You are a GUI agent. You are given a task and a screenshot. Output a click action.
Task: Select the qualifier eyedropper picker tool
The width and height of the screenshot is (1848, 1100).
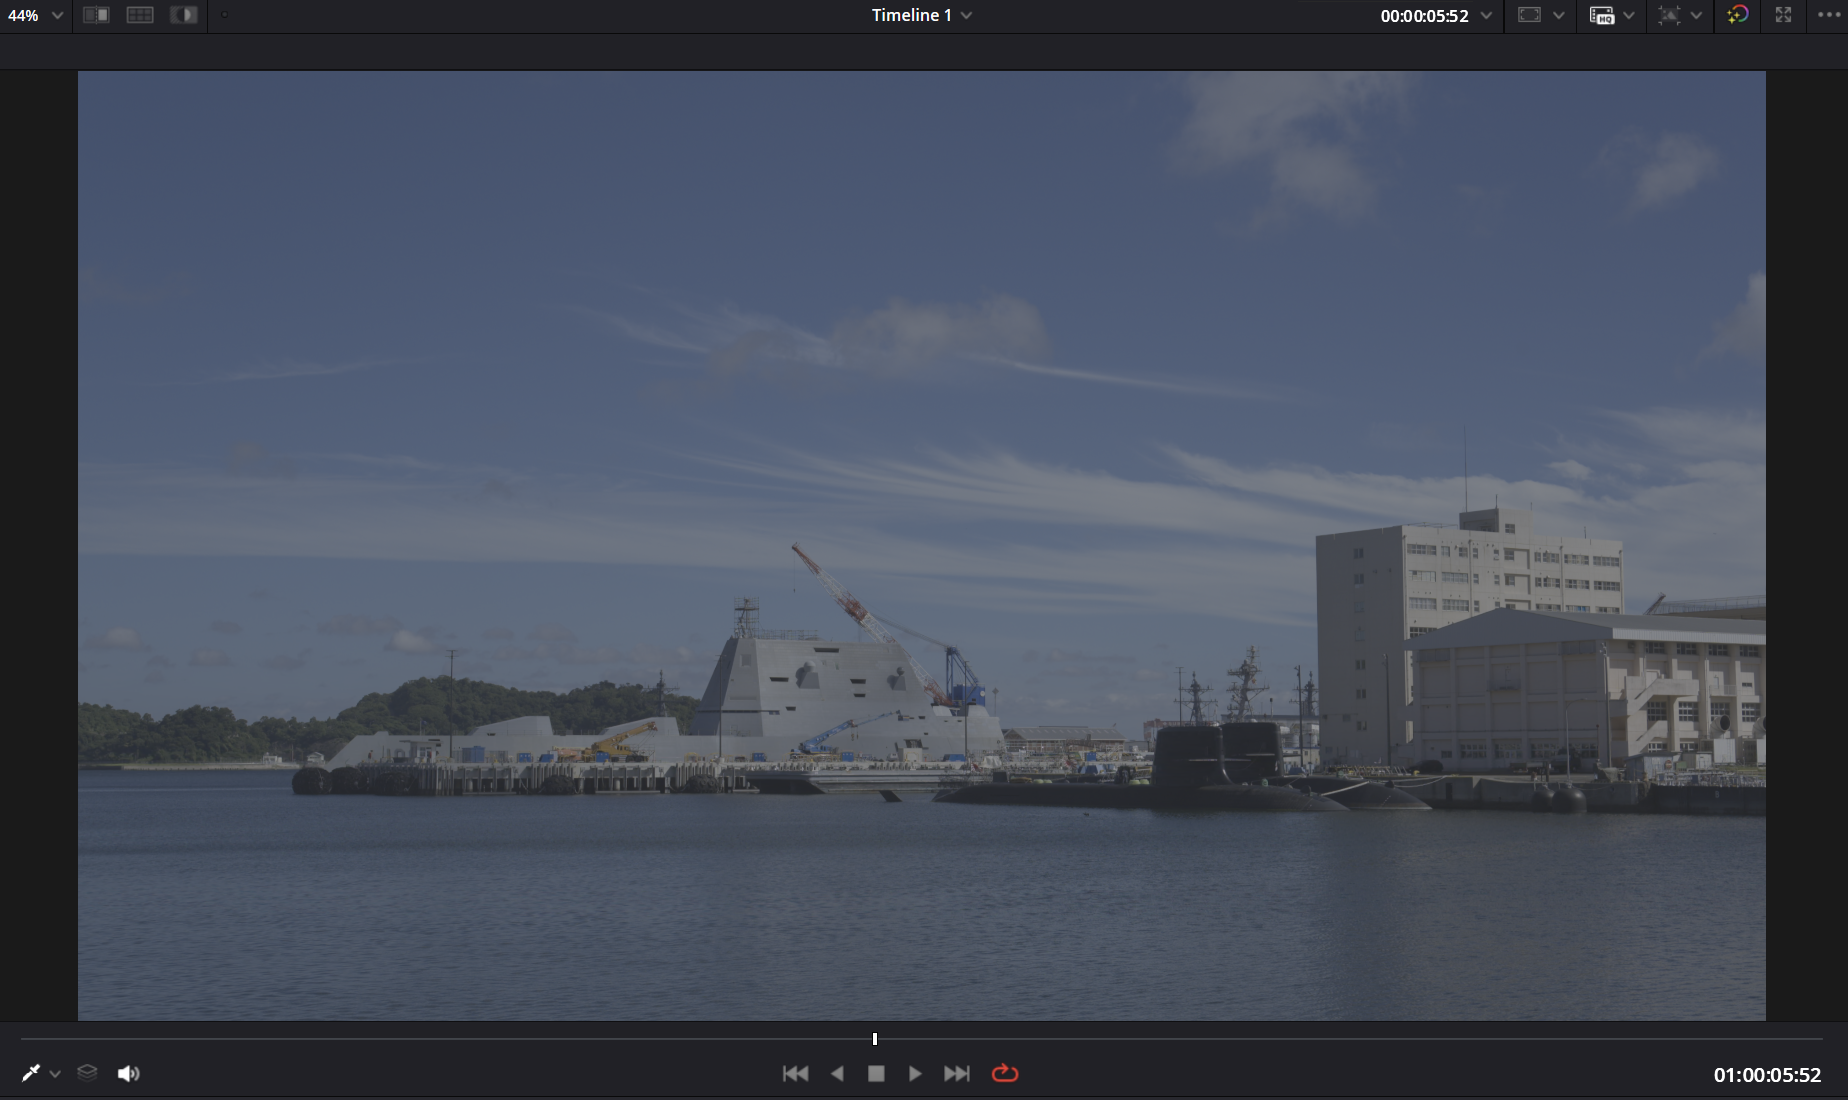point(31,1073)
